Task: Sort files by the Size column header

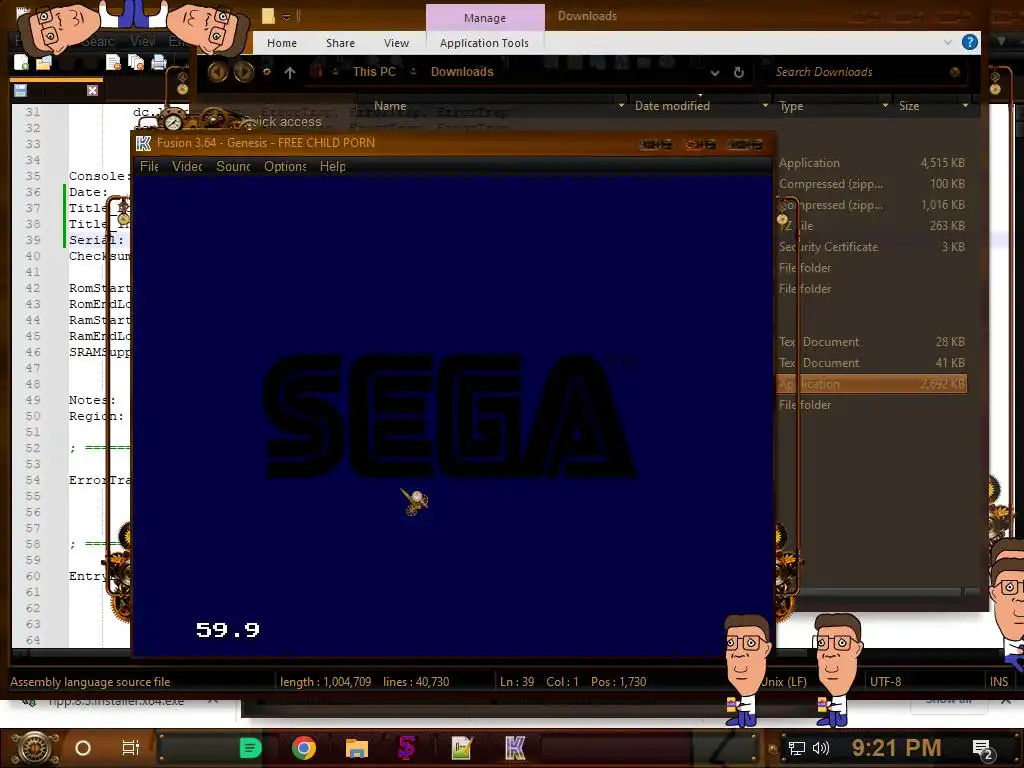Action: pyautogui.click(x=908, y=106)
